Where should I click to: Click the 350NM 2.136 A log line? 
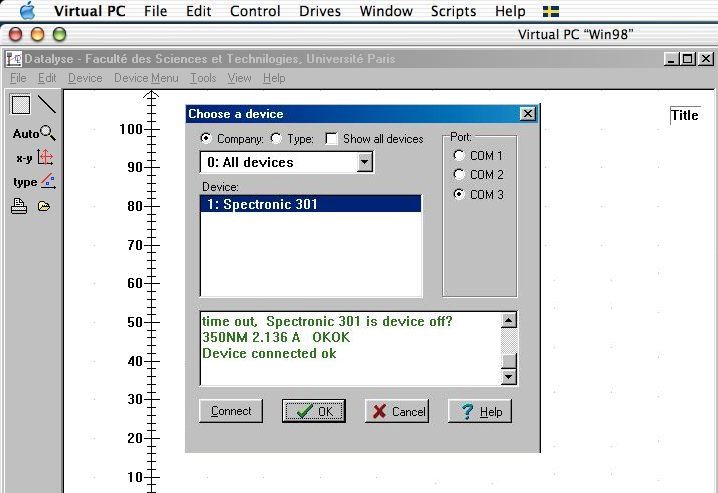click(276, 337)
